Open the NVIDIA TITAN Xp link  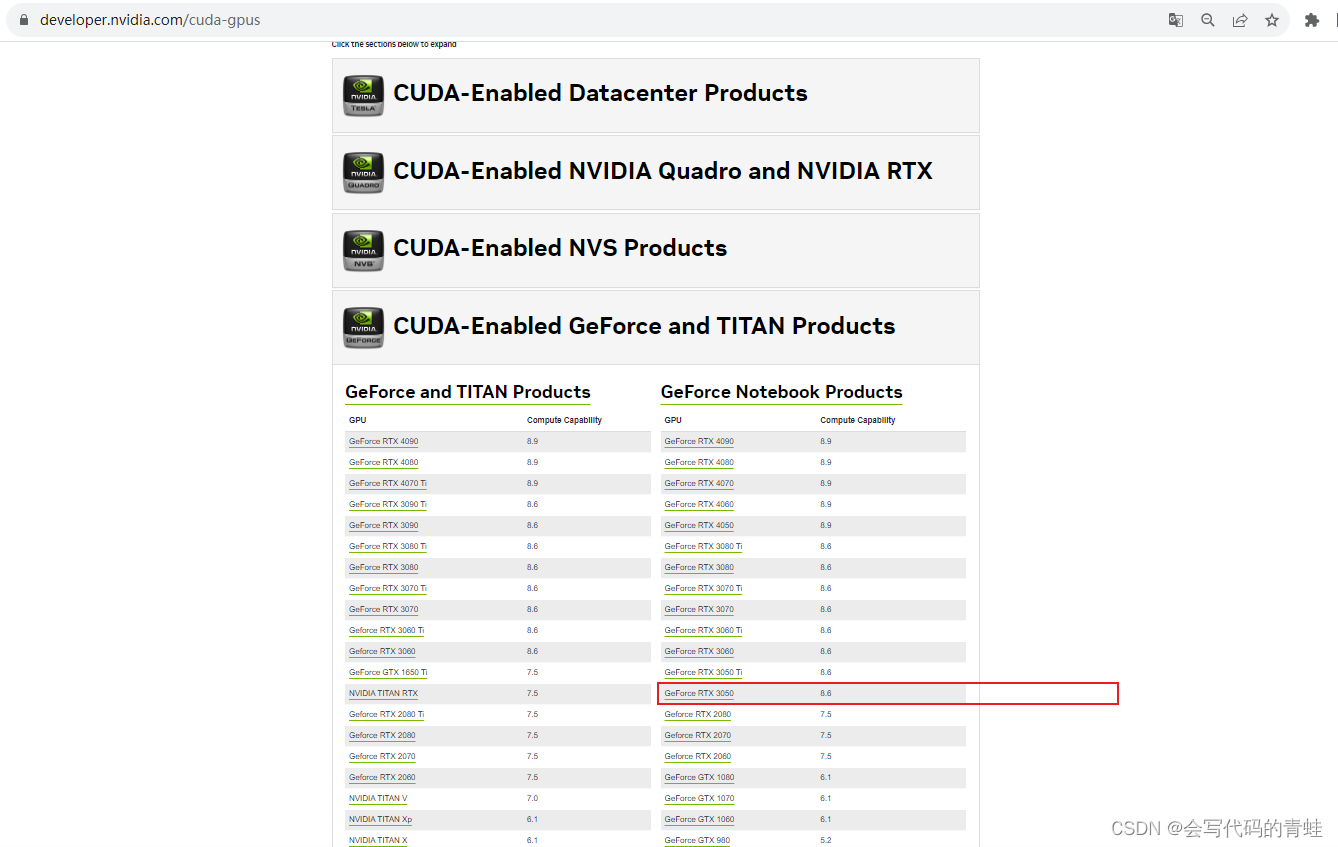pos(380,819)
